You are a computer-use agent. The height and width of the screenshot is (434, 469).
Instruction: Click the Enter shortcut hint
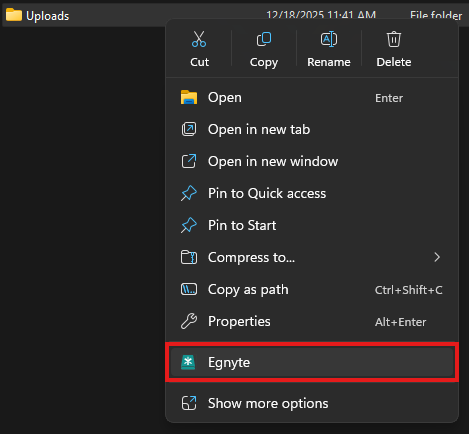point(389,98)
